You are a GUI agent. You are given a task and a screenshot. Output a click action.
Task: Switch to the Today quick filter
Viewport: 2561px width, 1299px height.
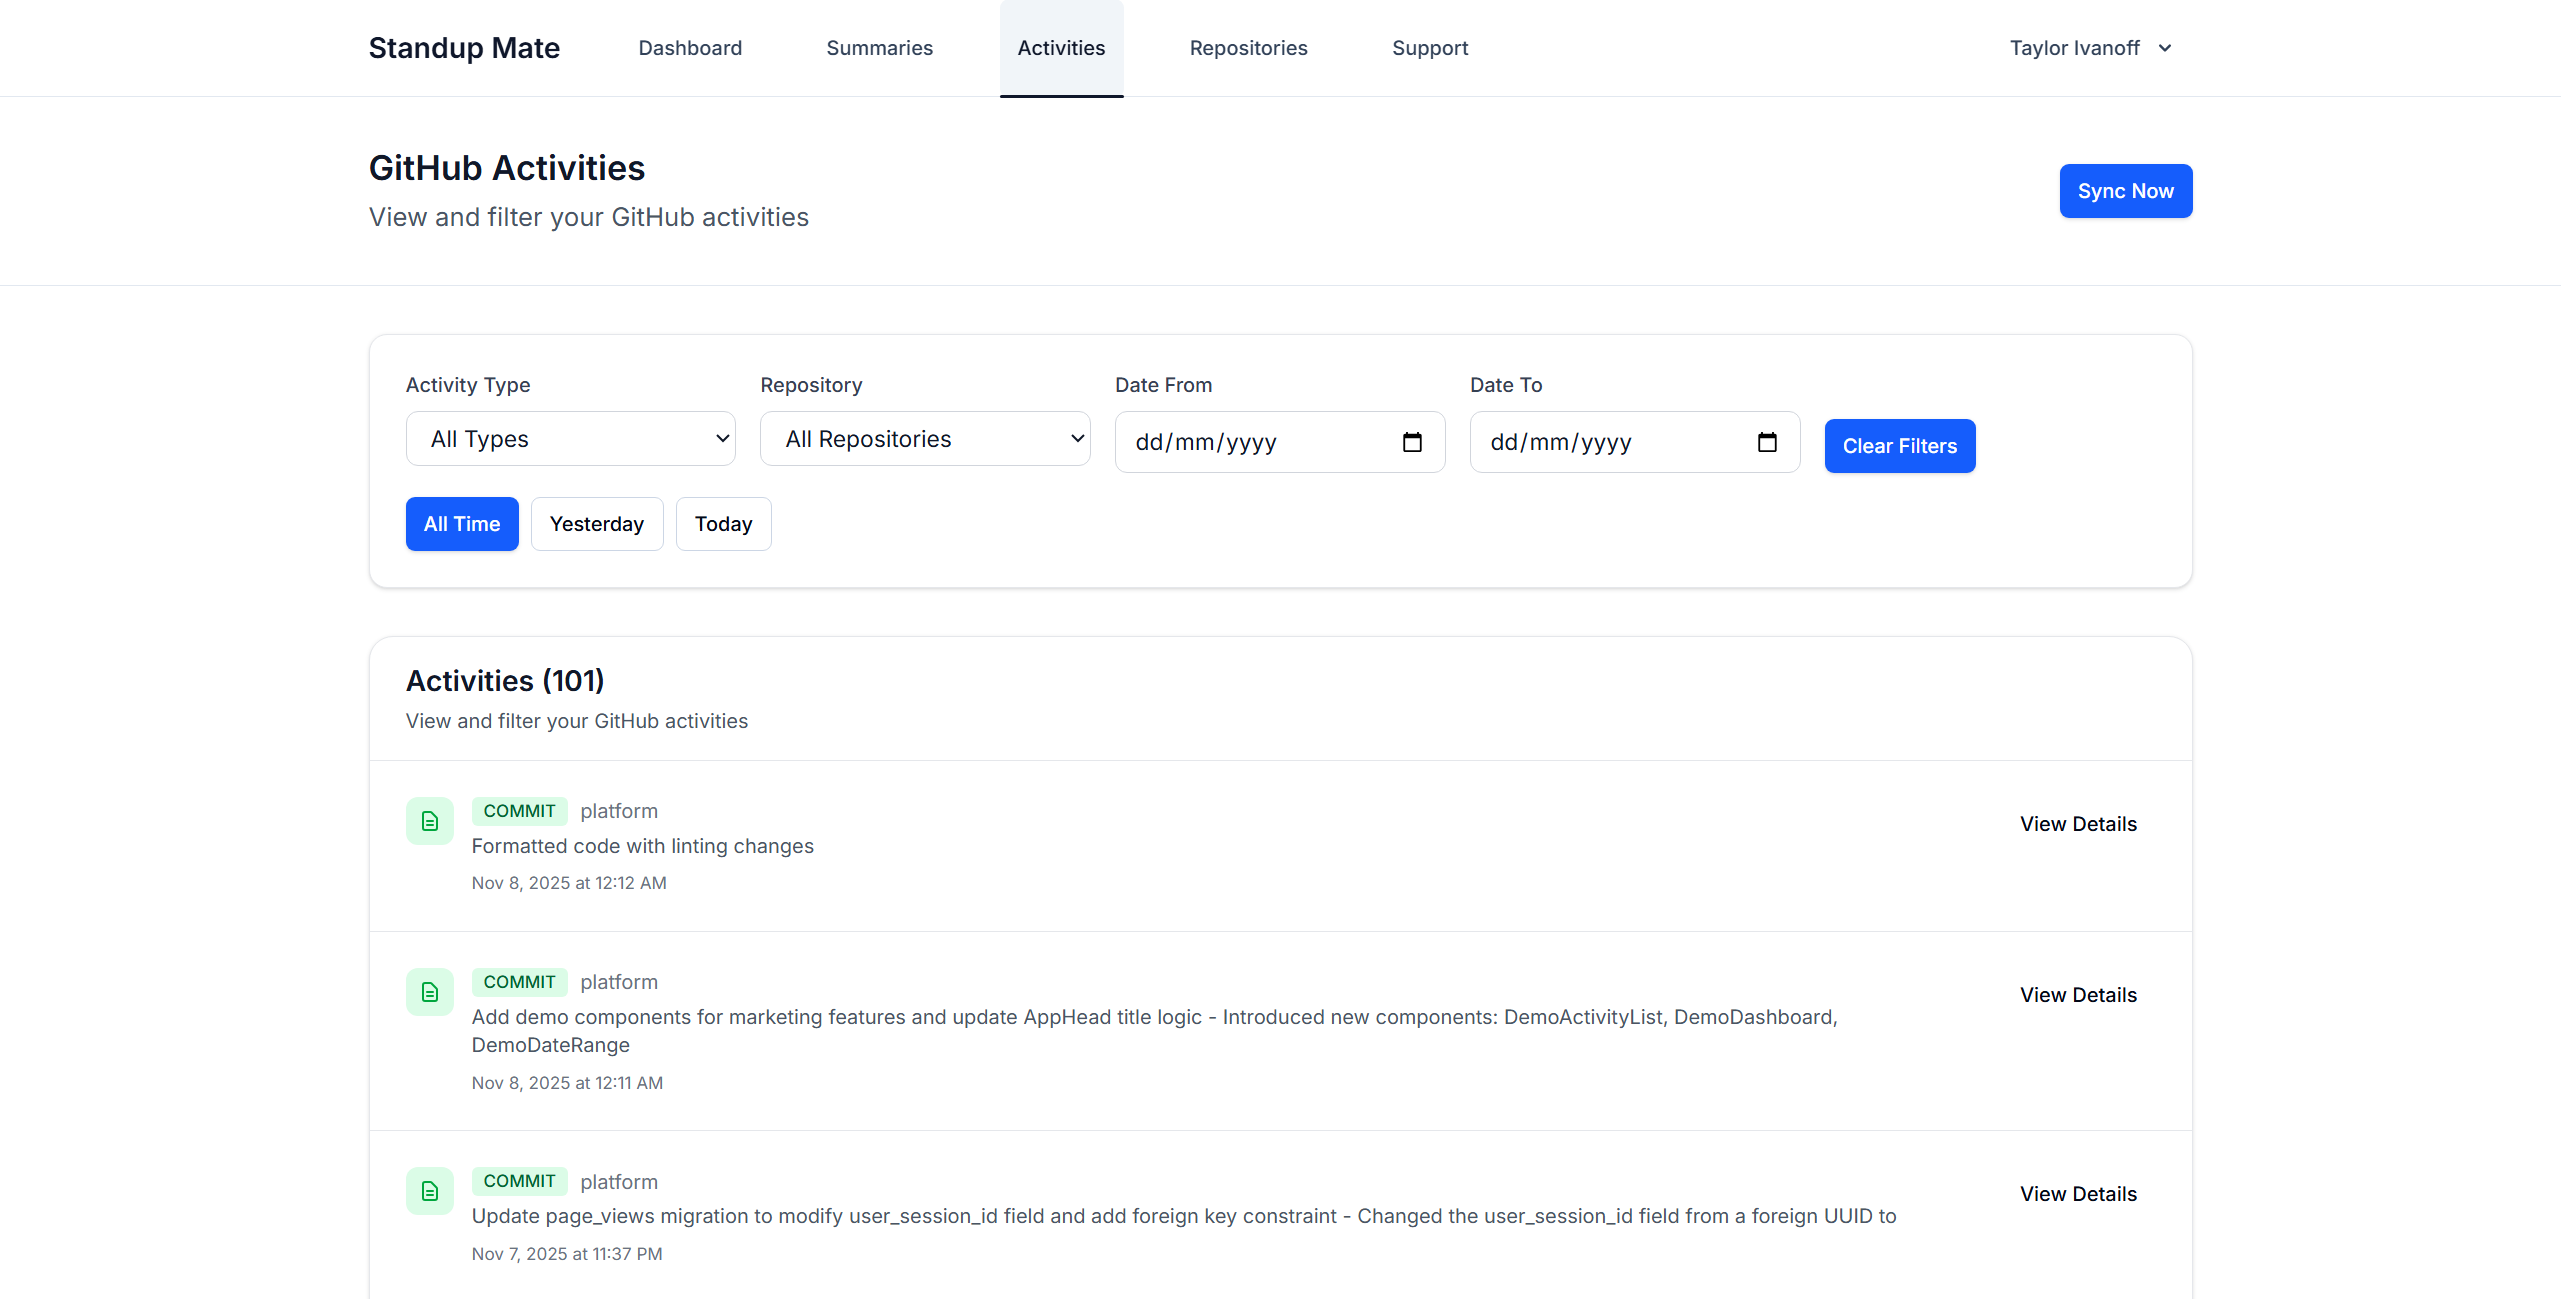(x=722, y=524)
